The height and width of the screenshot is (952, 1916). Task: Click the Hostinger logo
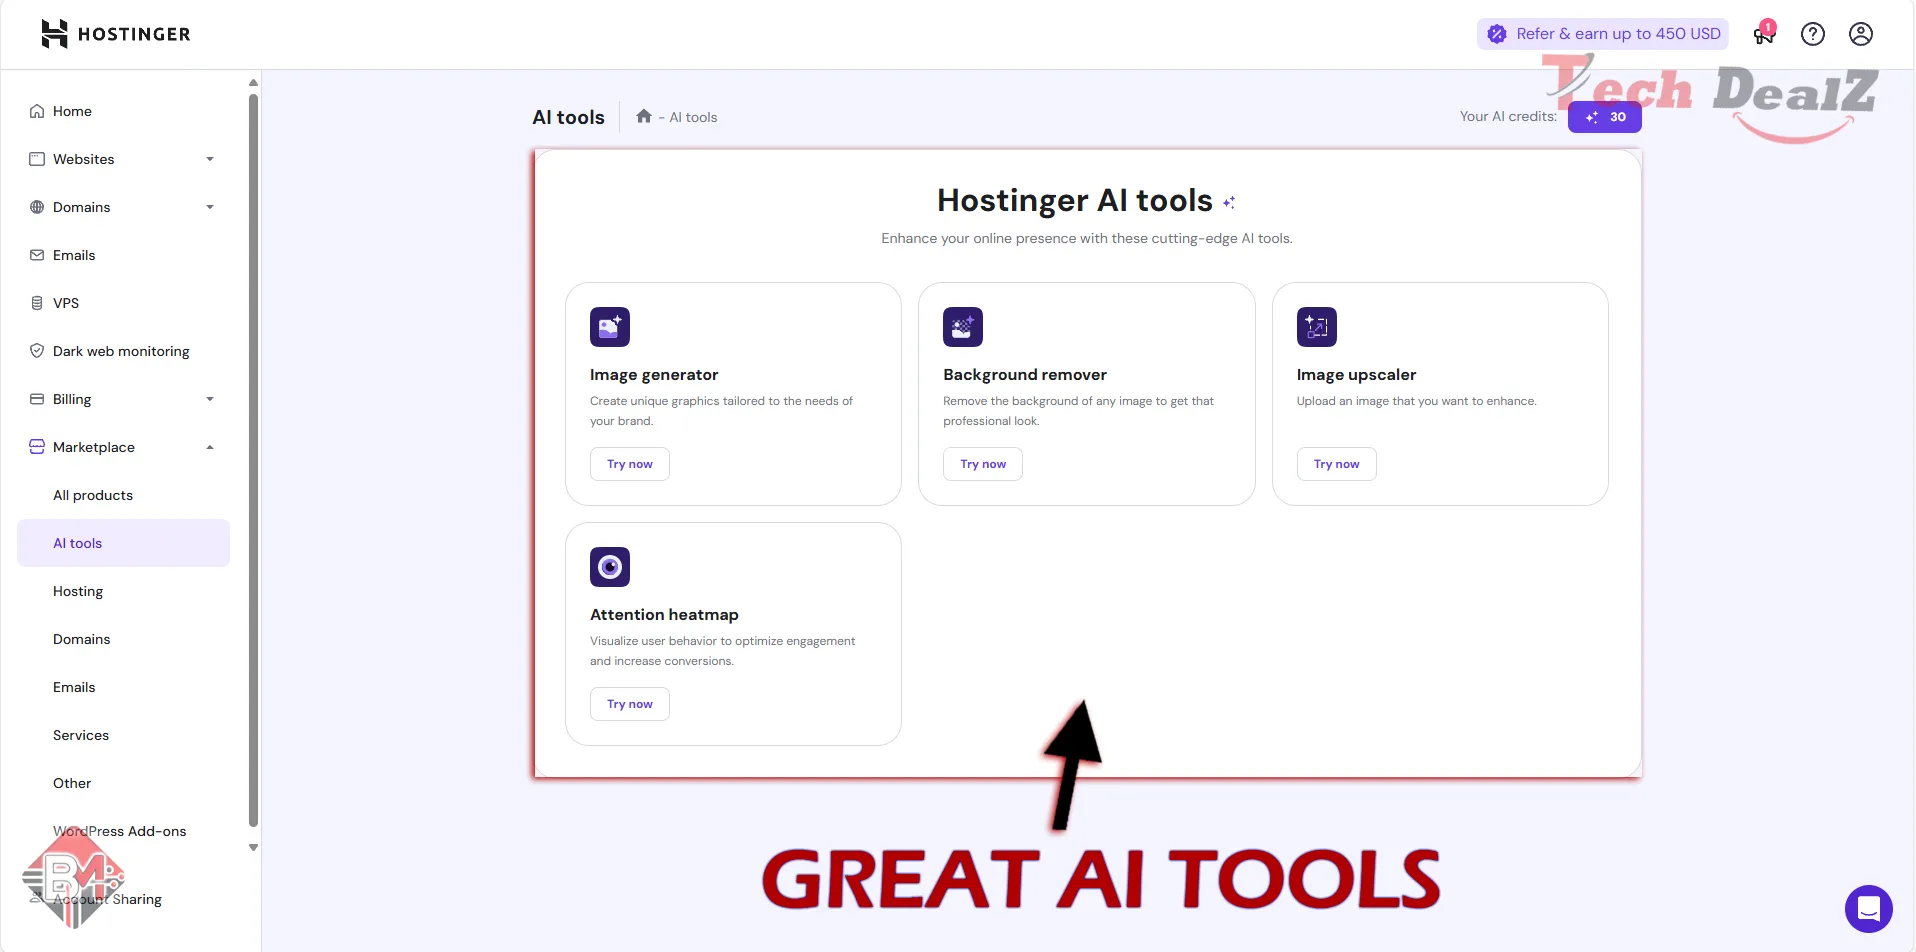click(x=115, y=34)
